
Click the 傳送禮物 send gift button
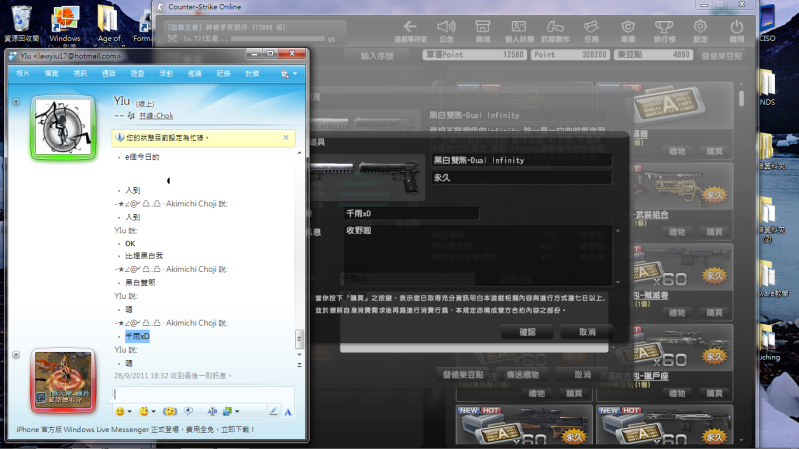[x=523, y=375]
